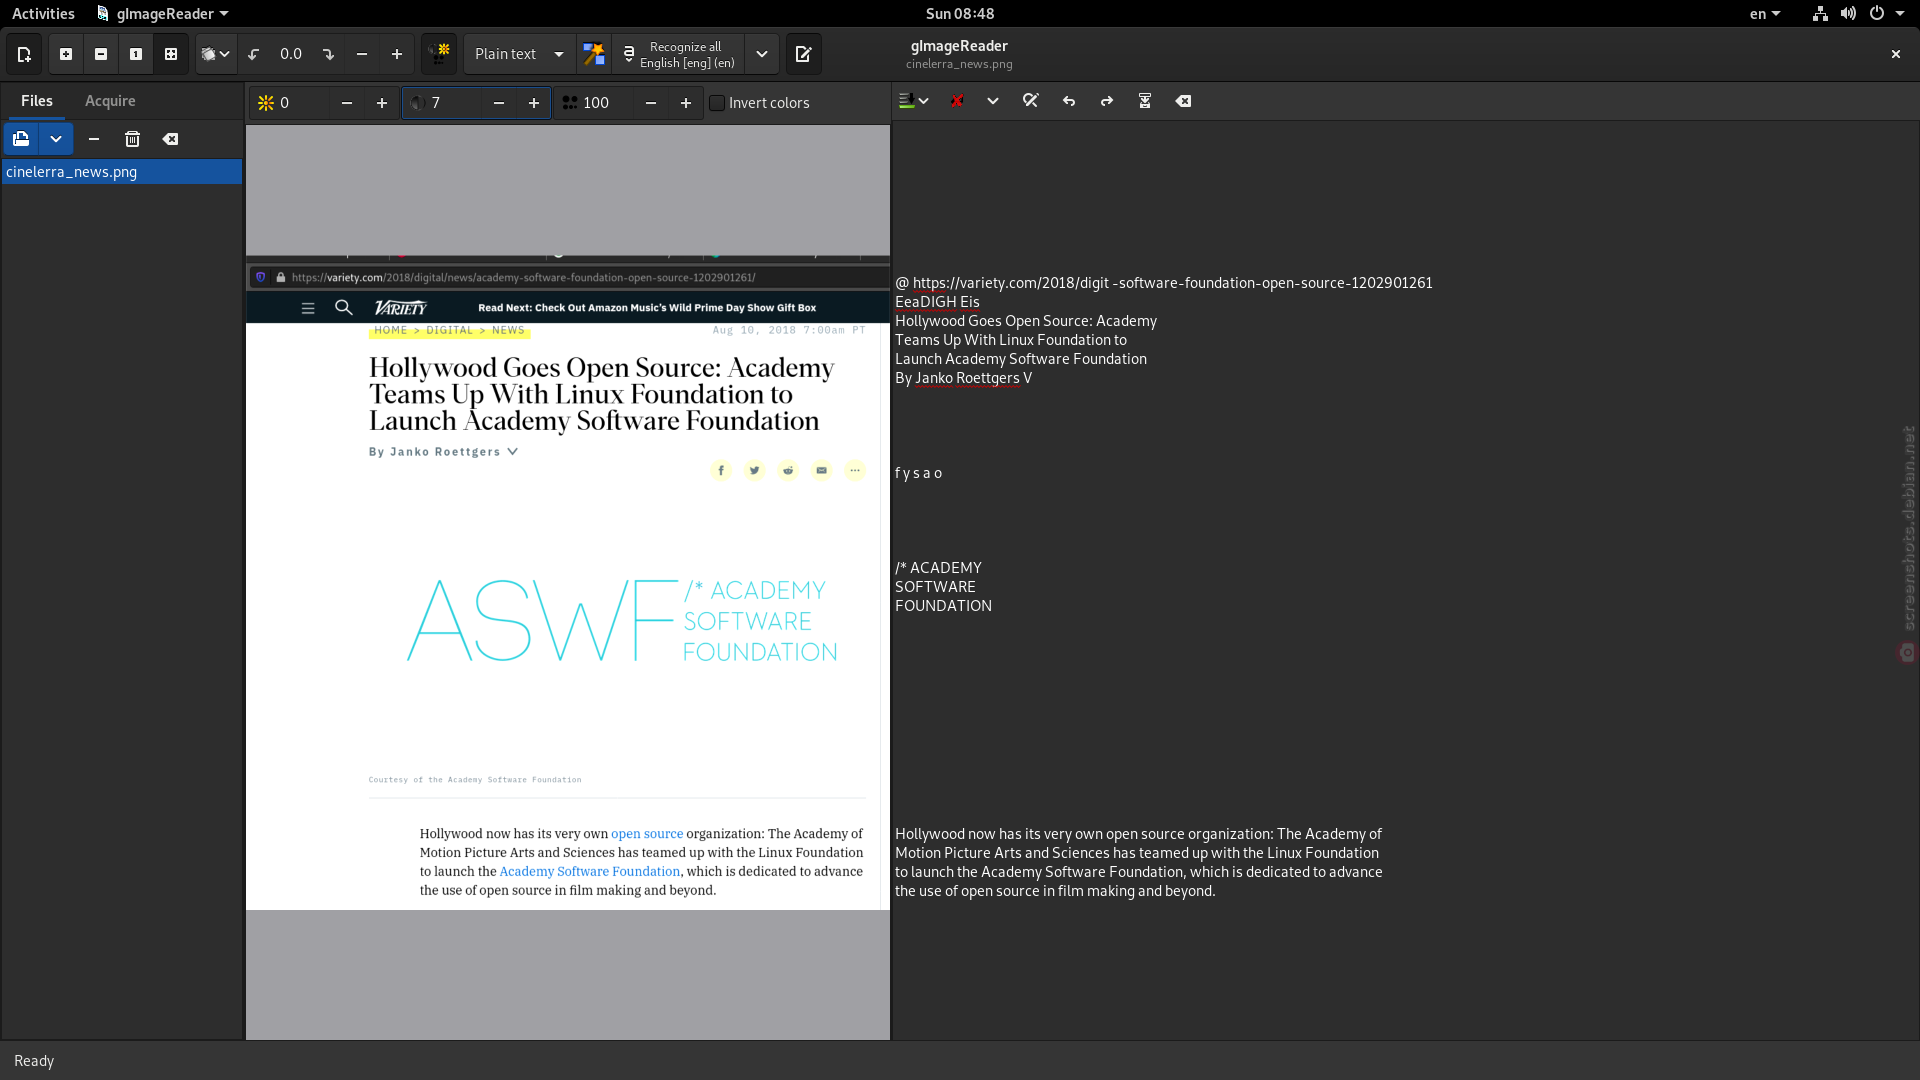Fit image to window (best fit)
Image resolution: width=1920 pixels, height=1080 pixels.
pyautogui.click(x=171, y=54)
